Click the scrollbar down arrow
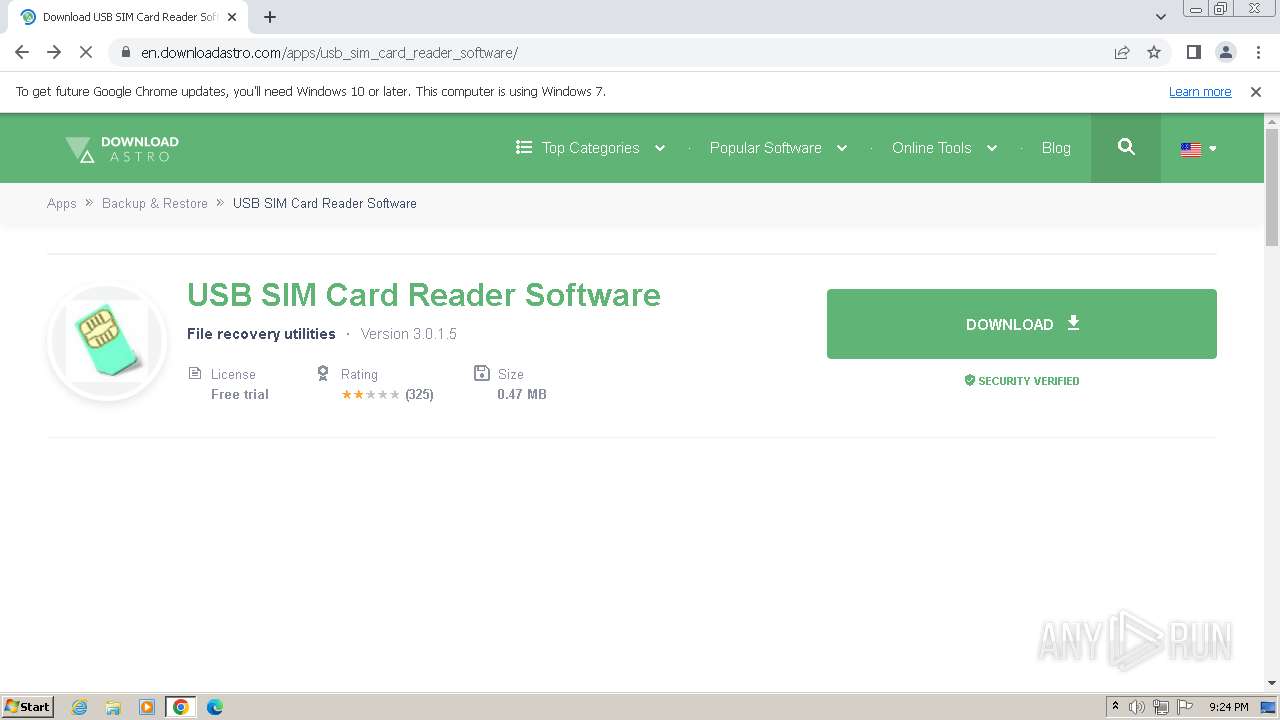This screenshot has width=1280, height=720. (x=1272, y=683)
